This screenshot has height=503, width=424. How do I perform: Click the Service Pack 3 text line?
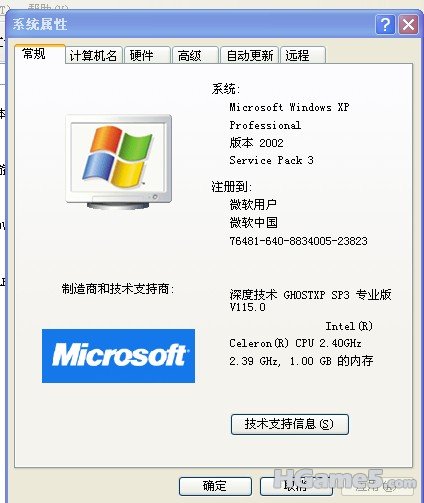point(271,160)
